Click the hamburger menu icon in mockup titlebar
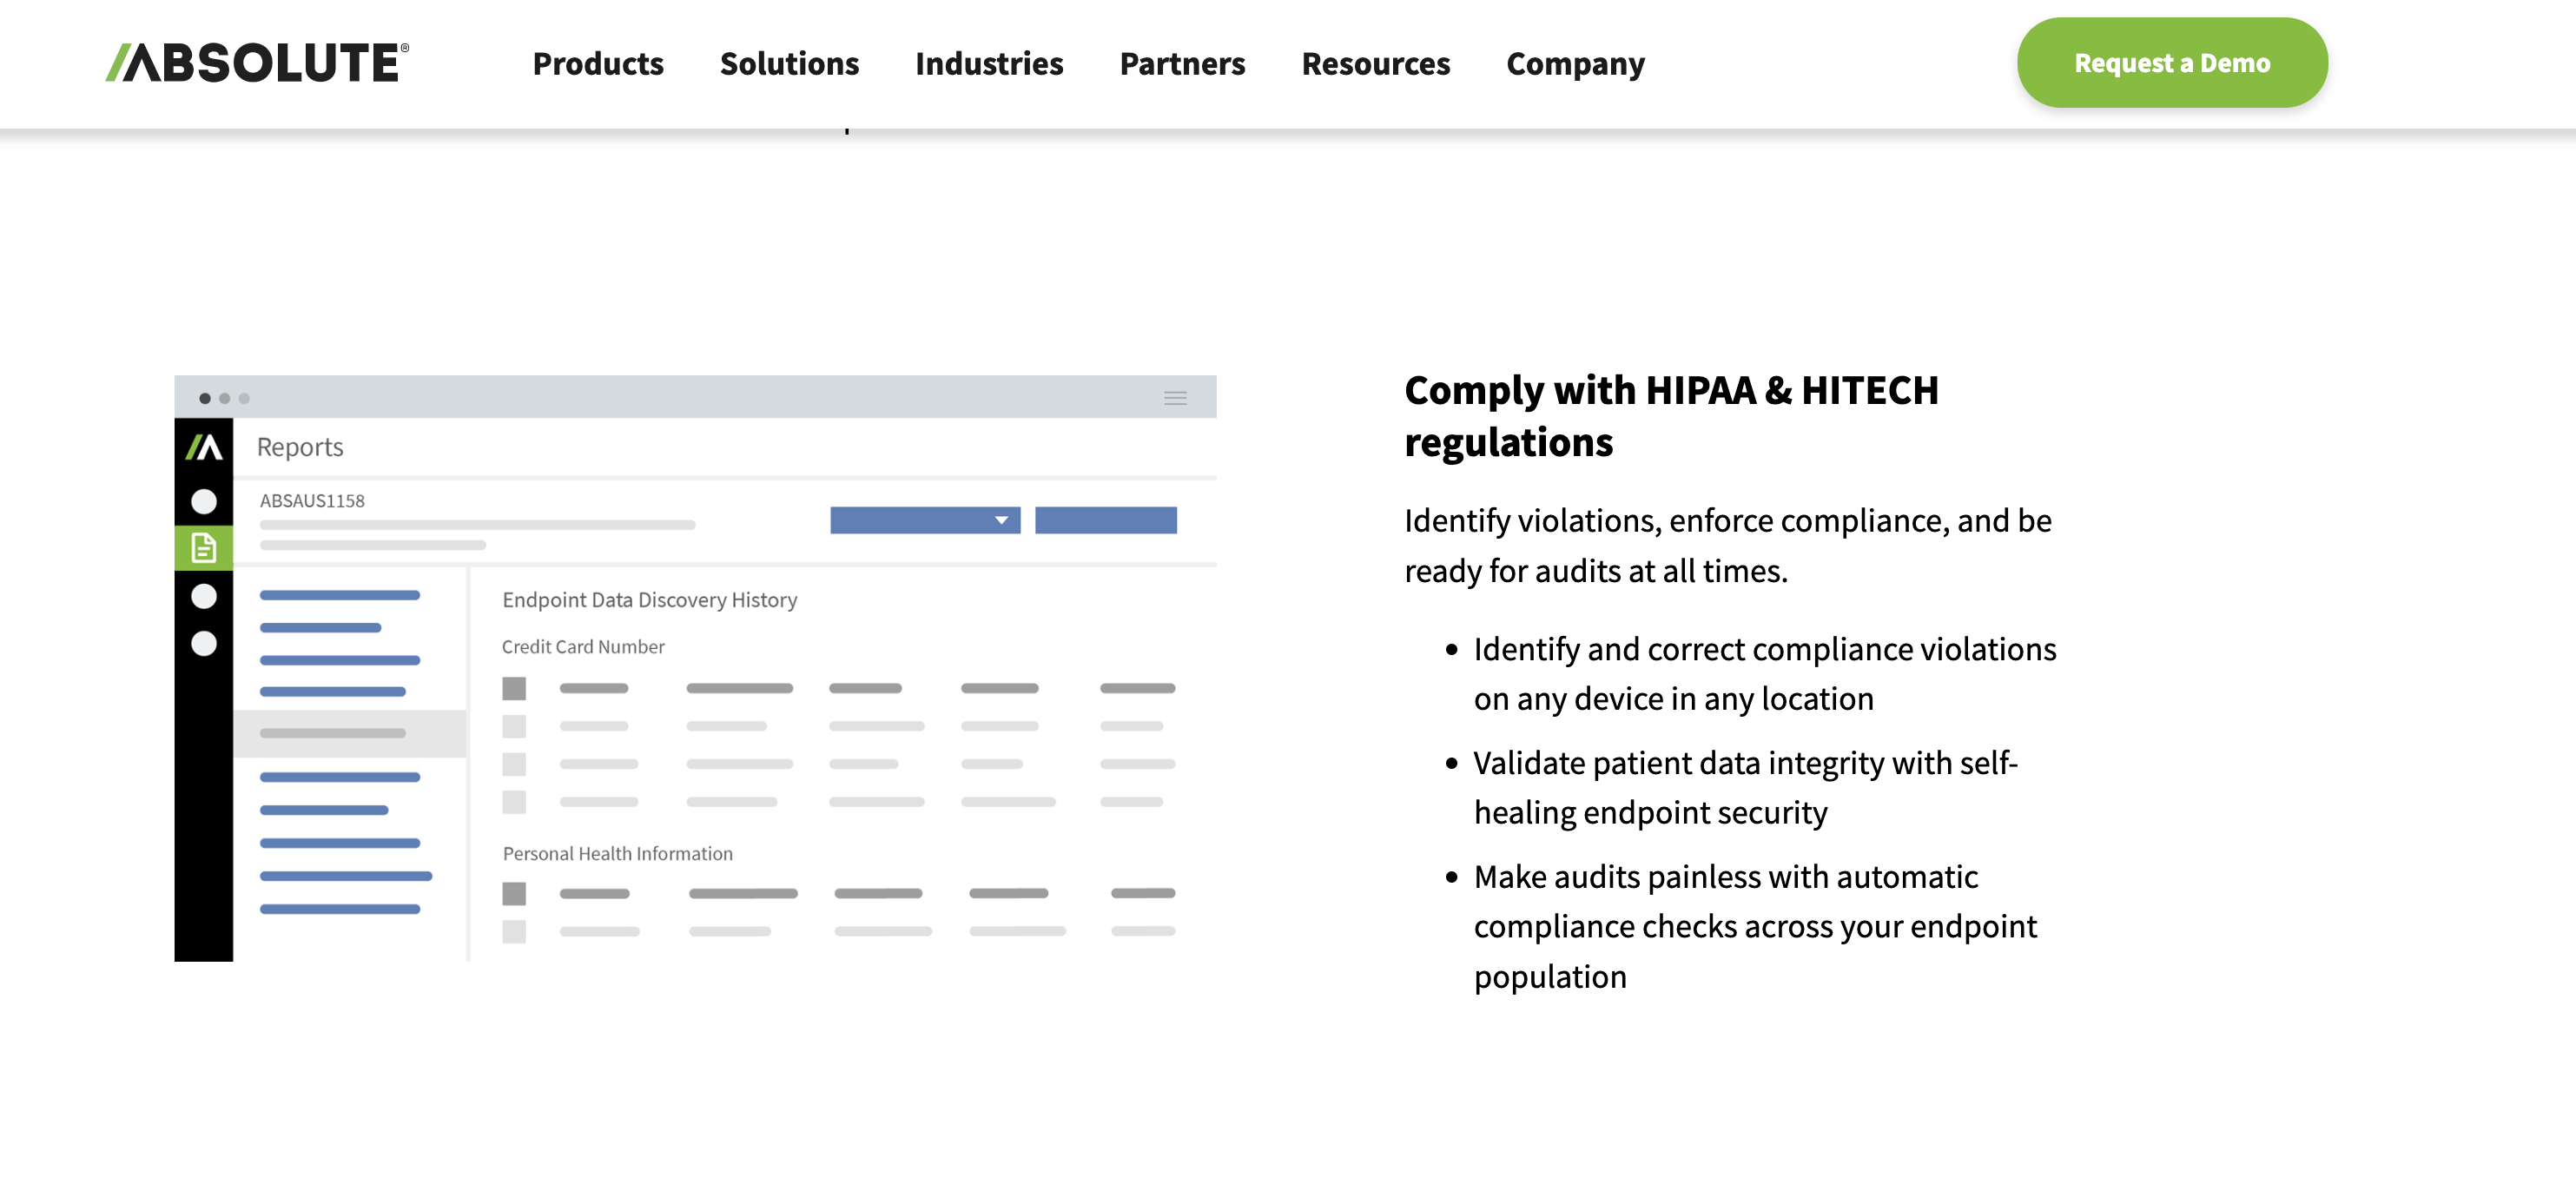This screenshot has height=1185, width=2576. coord(1175,398)
